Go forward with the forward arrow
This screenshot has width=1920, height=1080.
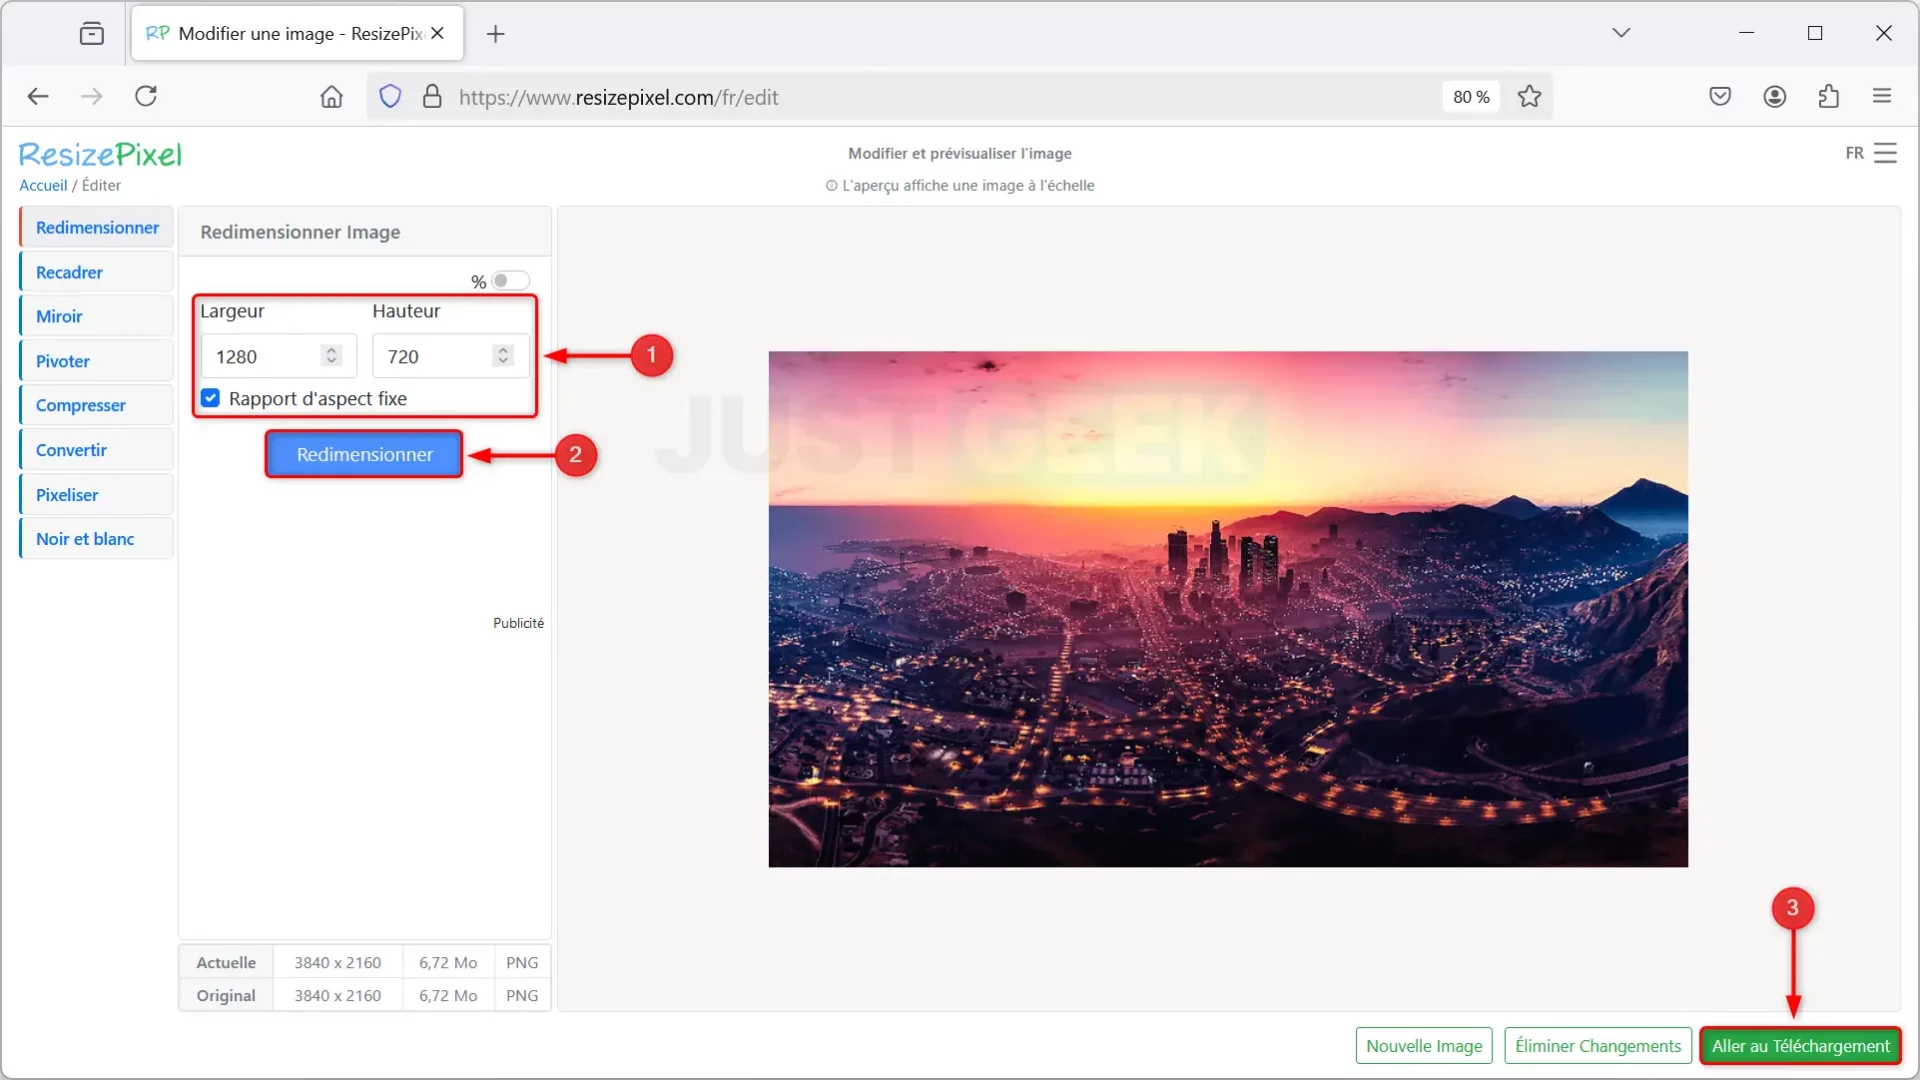pos(91,96)
